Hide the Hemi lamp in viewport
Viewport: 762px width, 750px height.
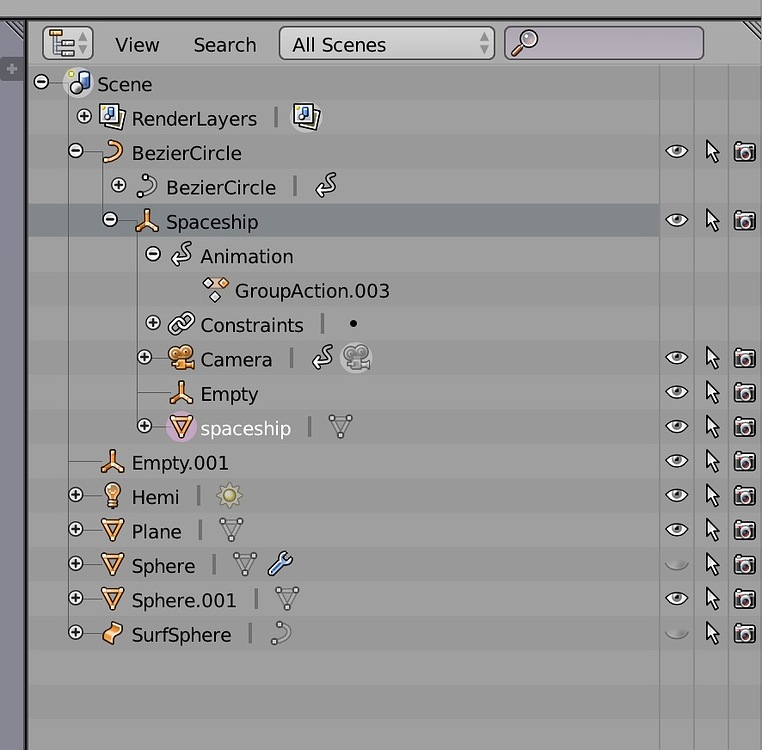[x=676, y=495]
